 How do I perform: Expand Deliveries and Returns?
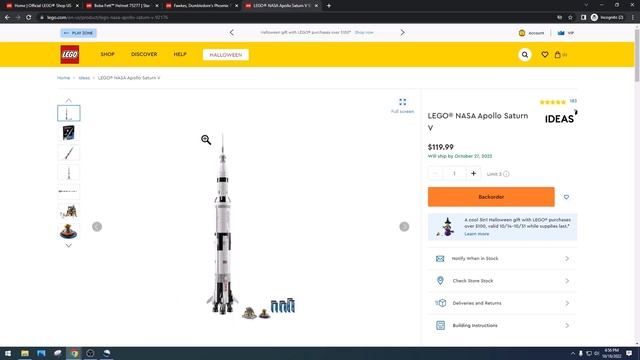click(x=502, y=303)
